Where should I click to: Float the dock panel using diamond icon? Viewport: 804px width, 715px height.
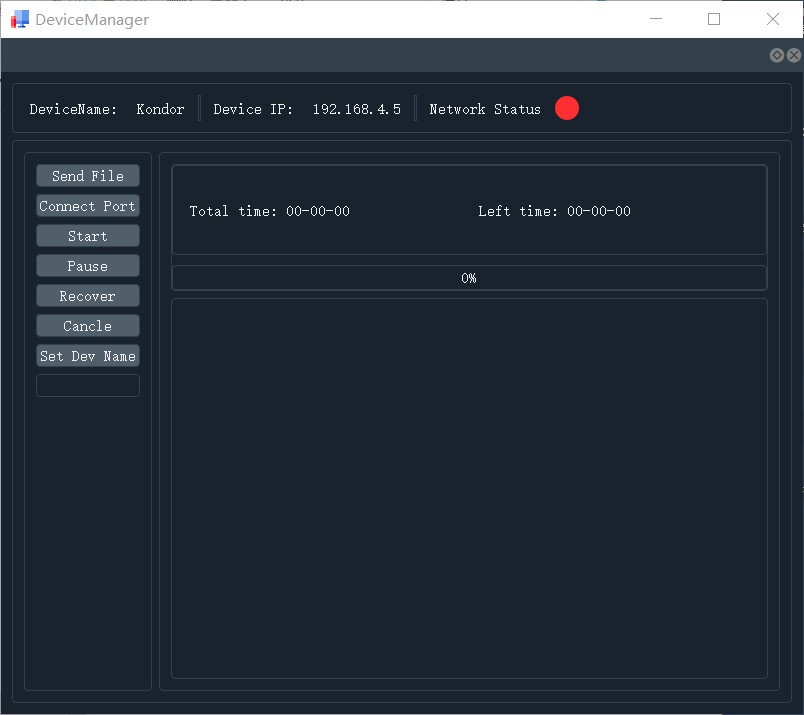point(777,55)
